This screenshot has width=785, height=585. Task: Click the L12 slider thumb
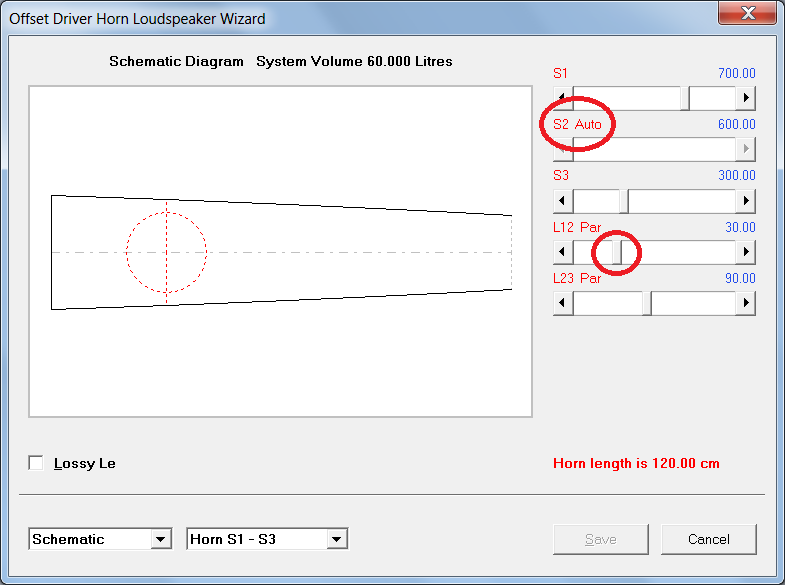[x=617, y=252]
